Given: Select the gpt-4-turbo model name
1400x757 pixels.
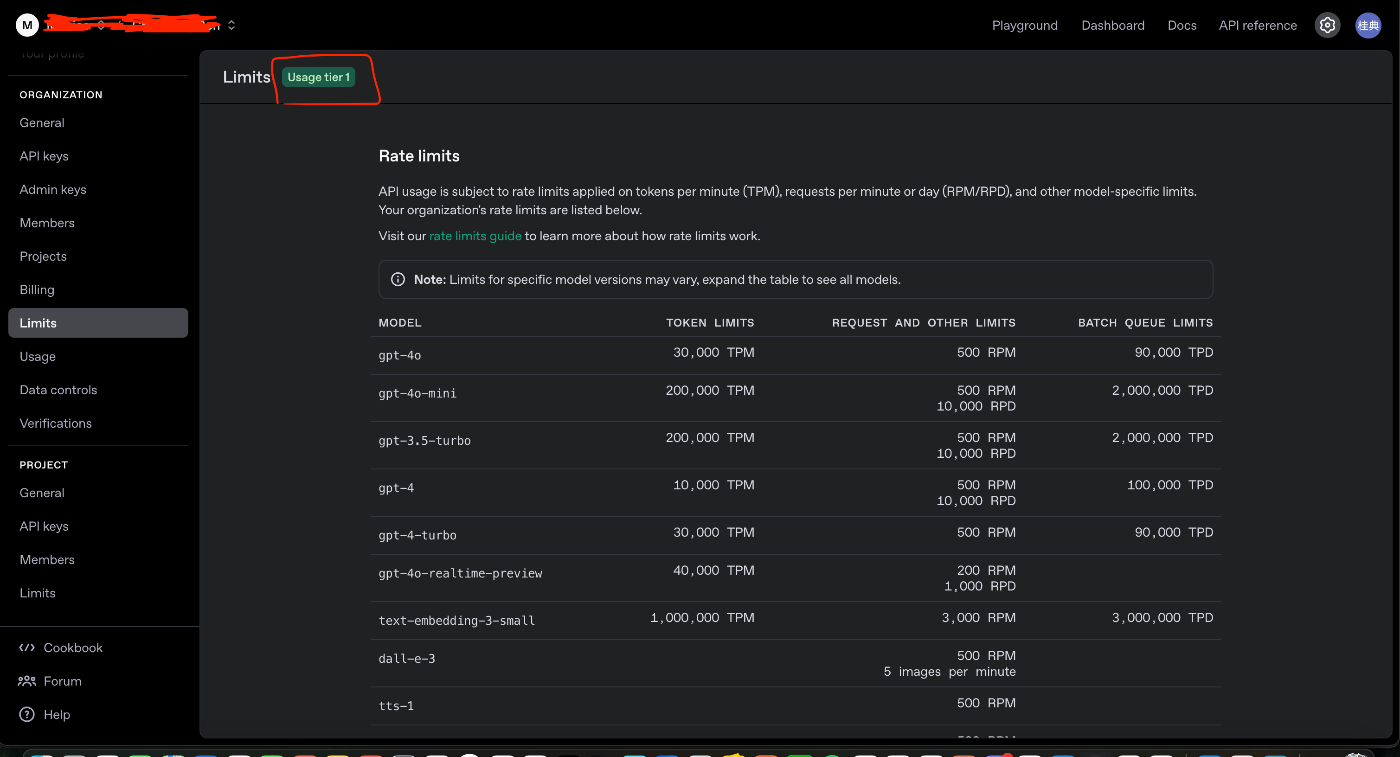Looking at the screenshot, I should (x=418, y=536).
